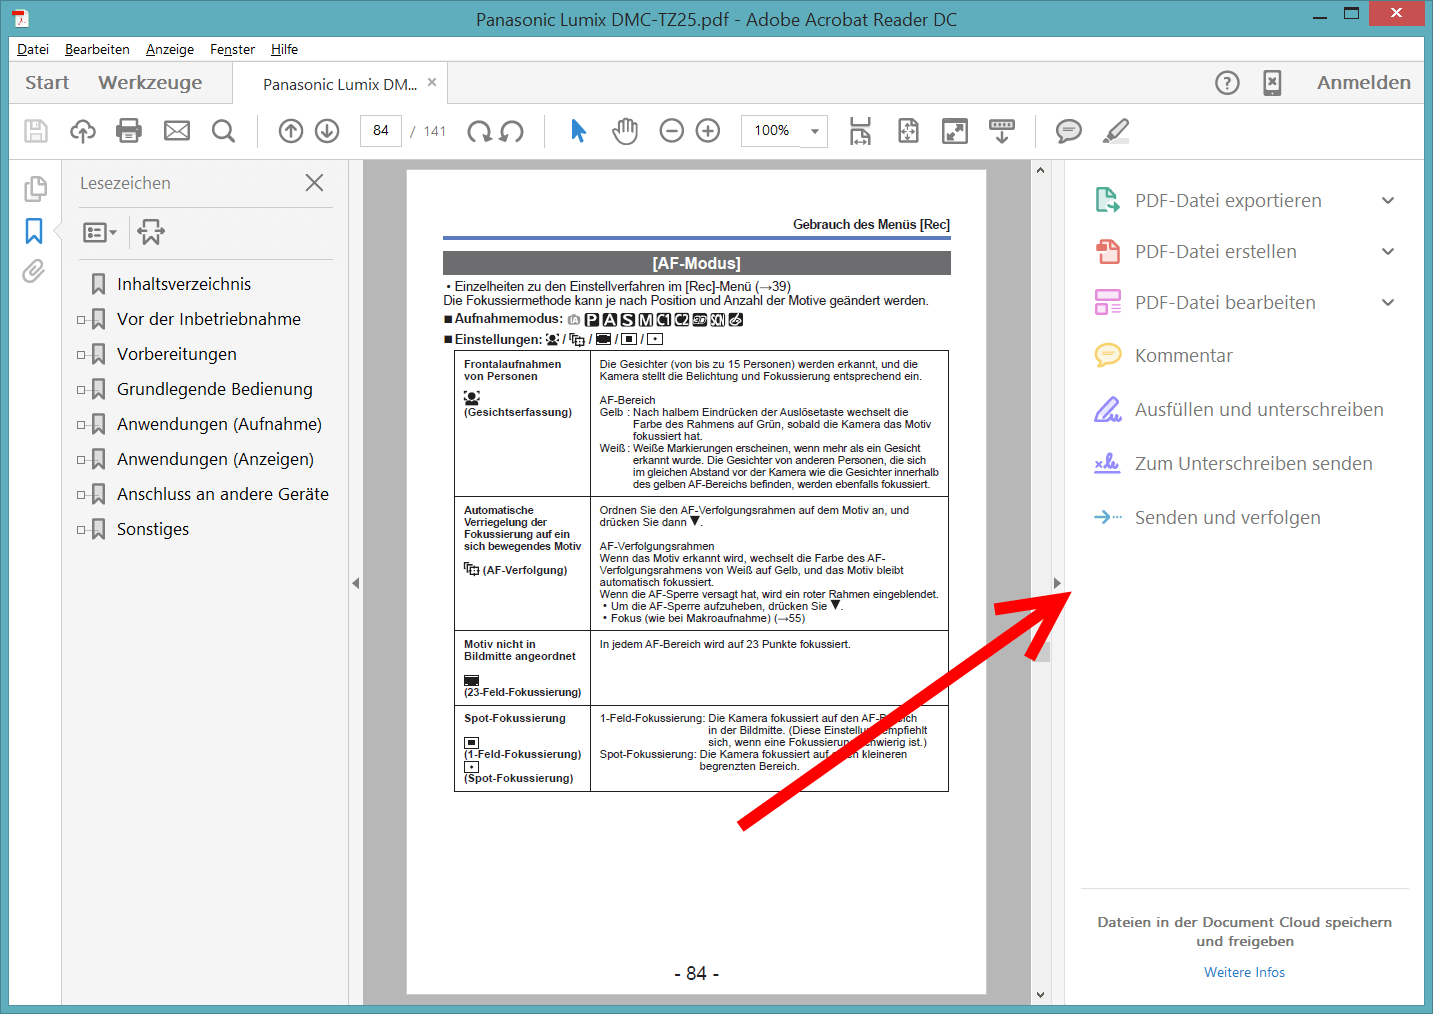Open the search magnifier tool

[223, 131]
